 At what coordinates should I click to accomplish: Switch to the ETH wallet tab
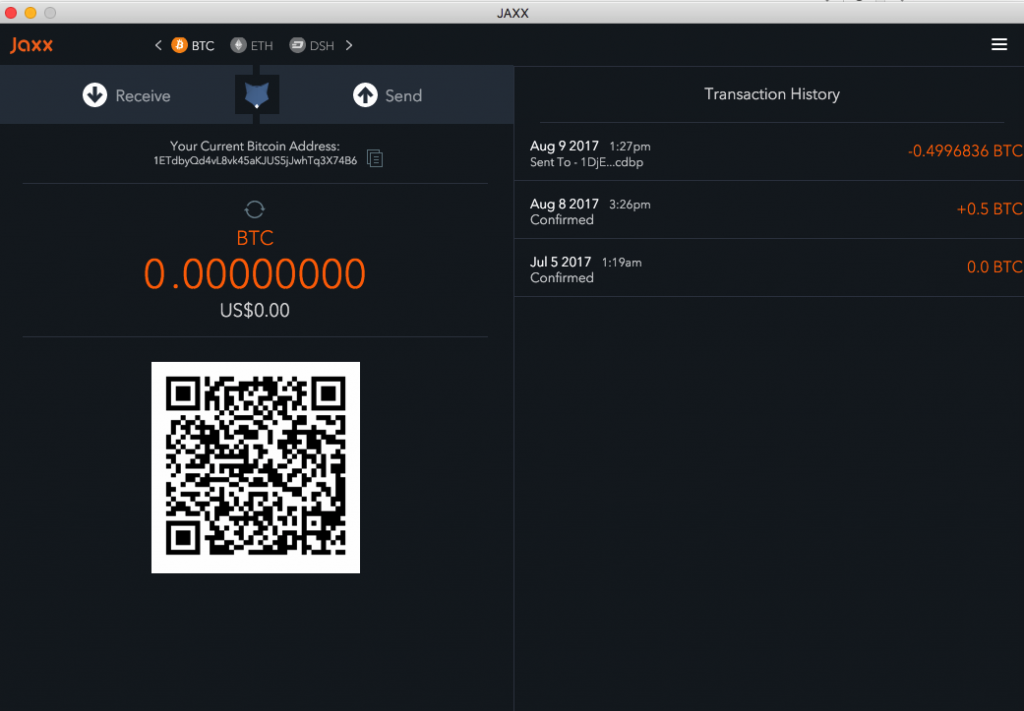tap(262, 46)
